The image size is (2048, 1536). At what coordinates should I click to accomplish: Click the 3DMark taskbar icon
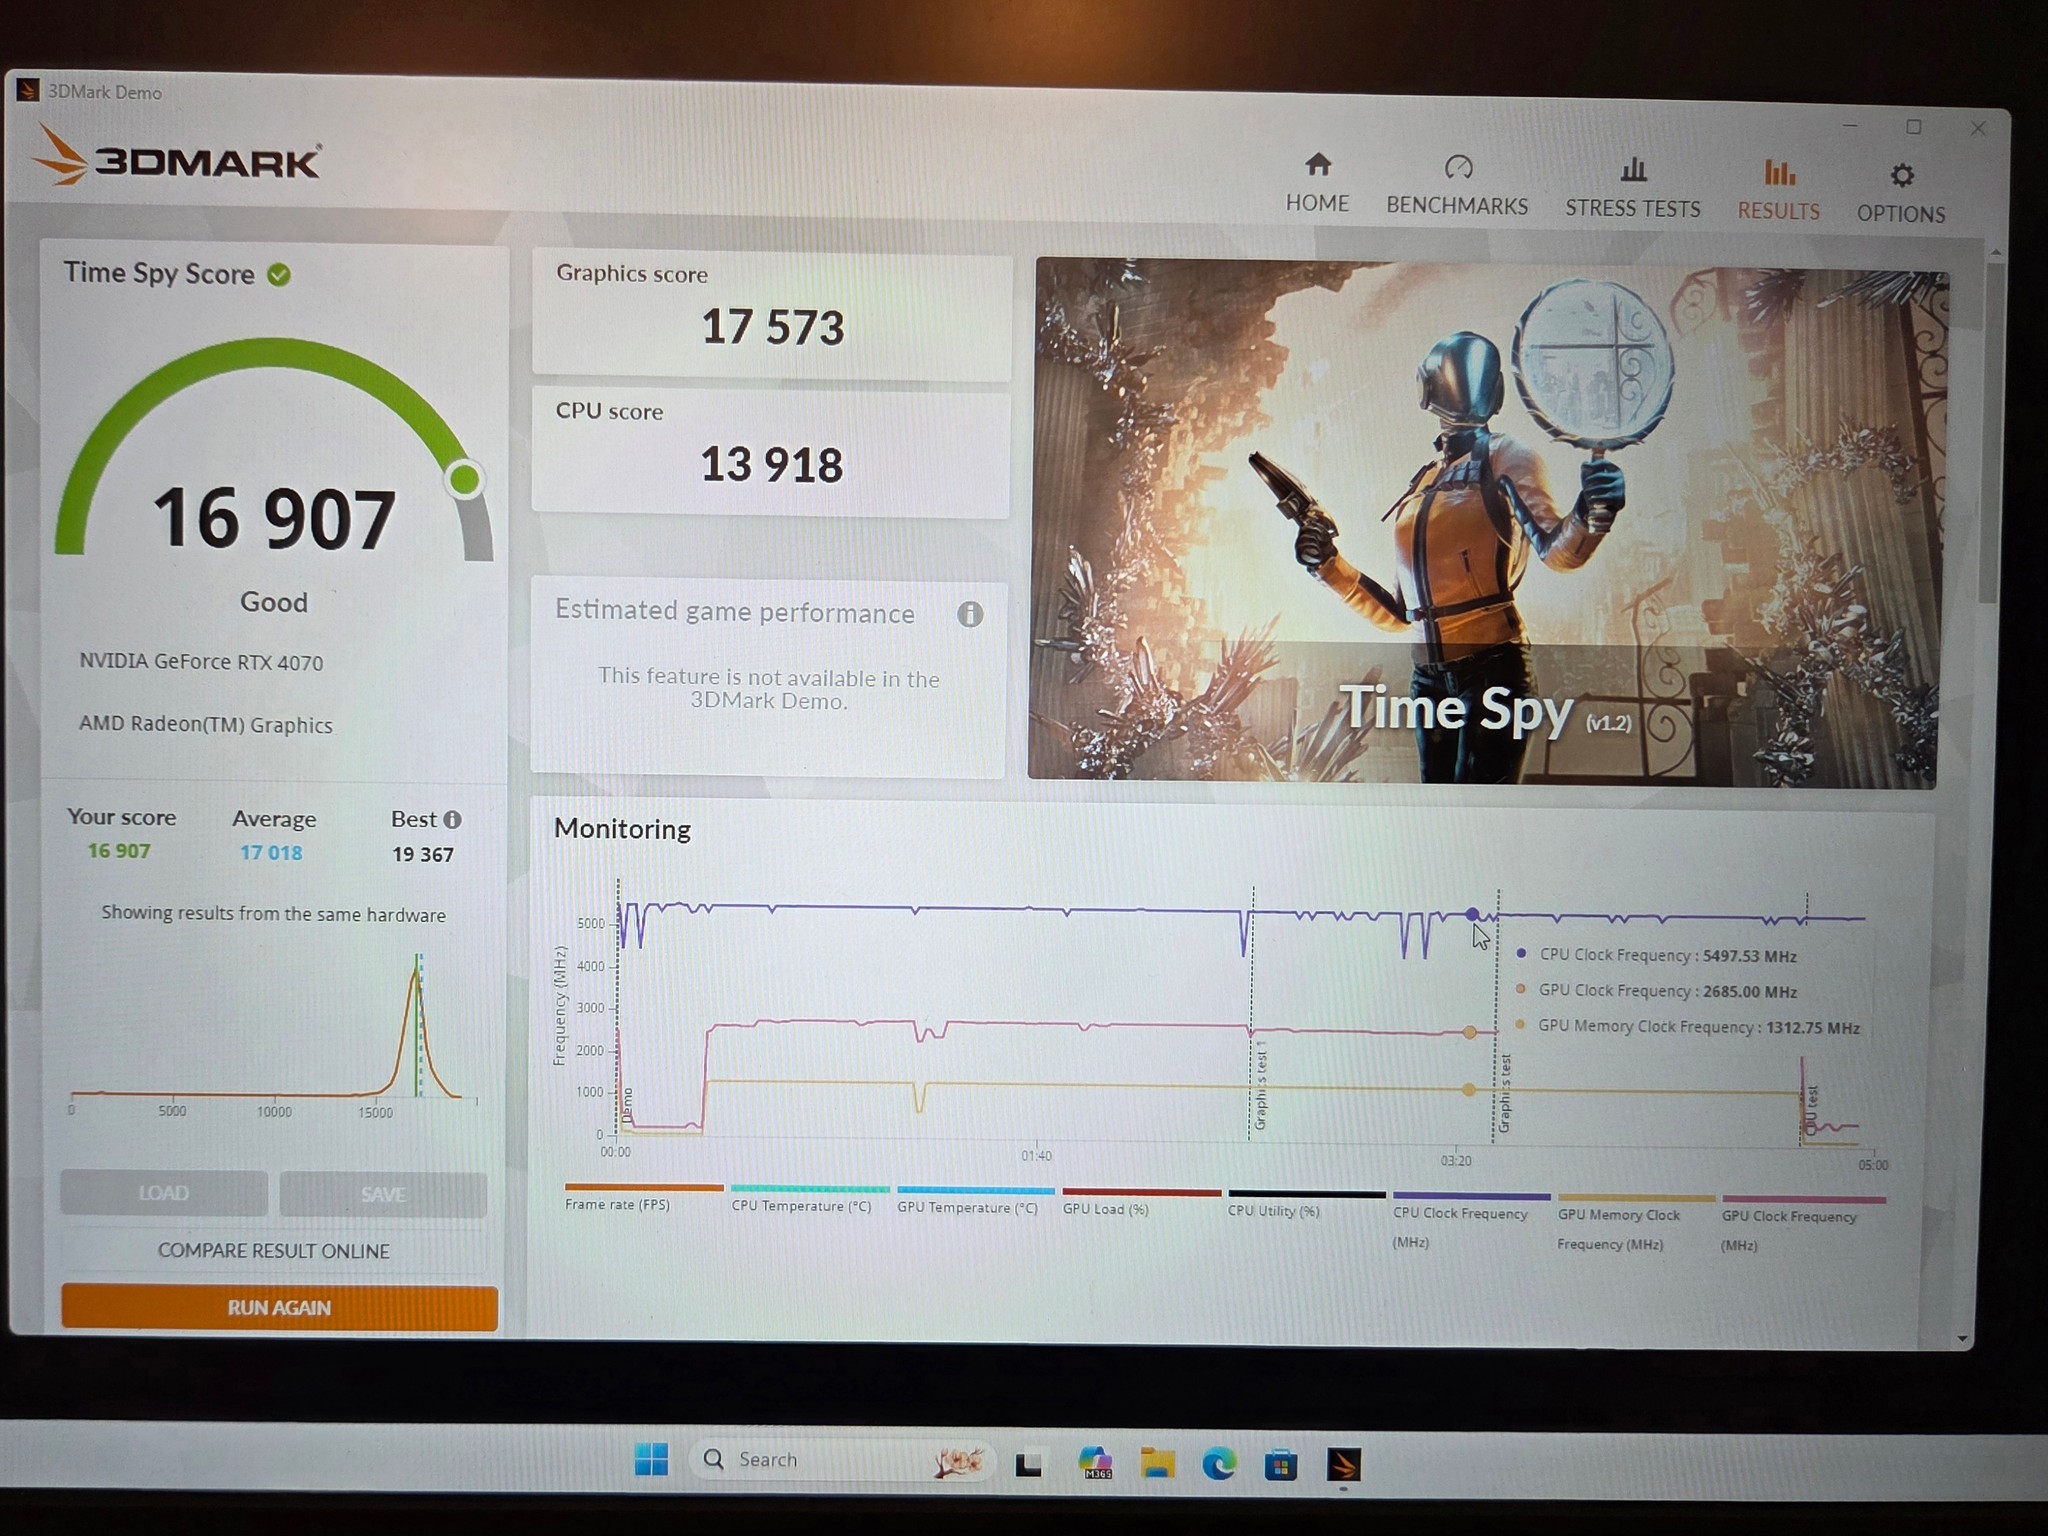[x=1343, y=1466]
